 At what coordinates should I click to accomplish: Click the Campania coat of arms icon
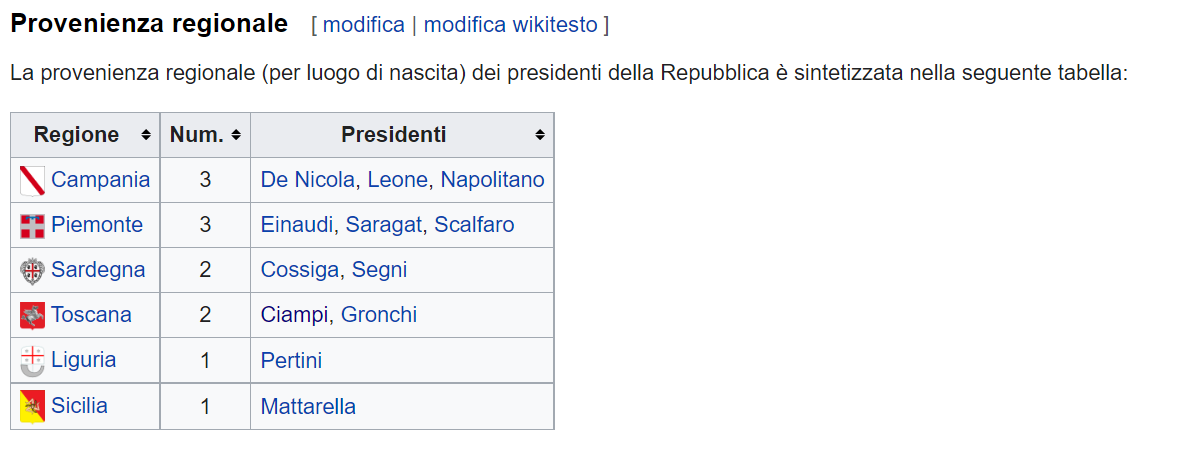coord(32,180)
